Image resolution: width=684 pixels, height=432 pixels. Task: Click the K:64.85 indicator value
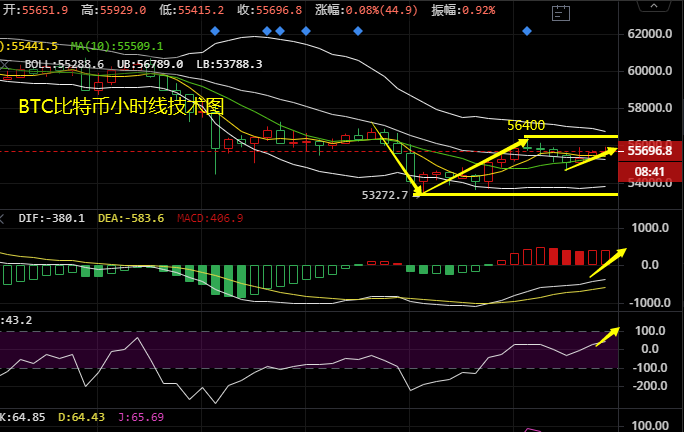tap(22, 416)
